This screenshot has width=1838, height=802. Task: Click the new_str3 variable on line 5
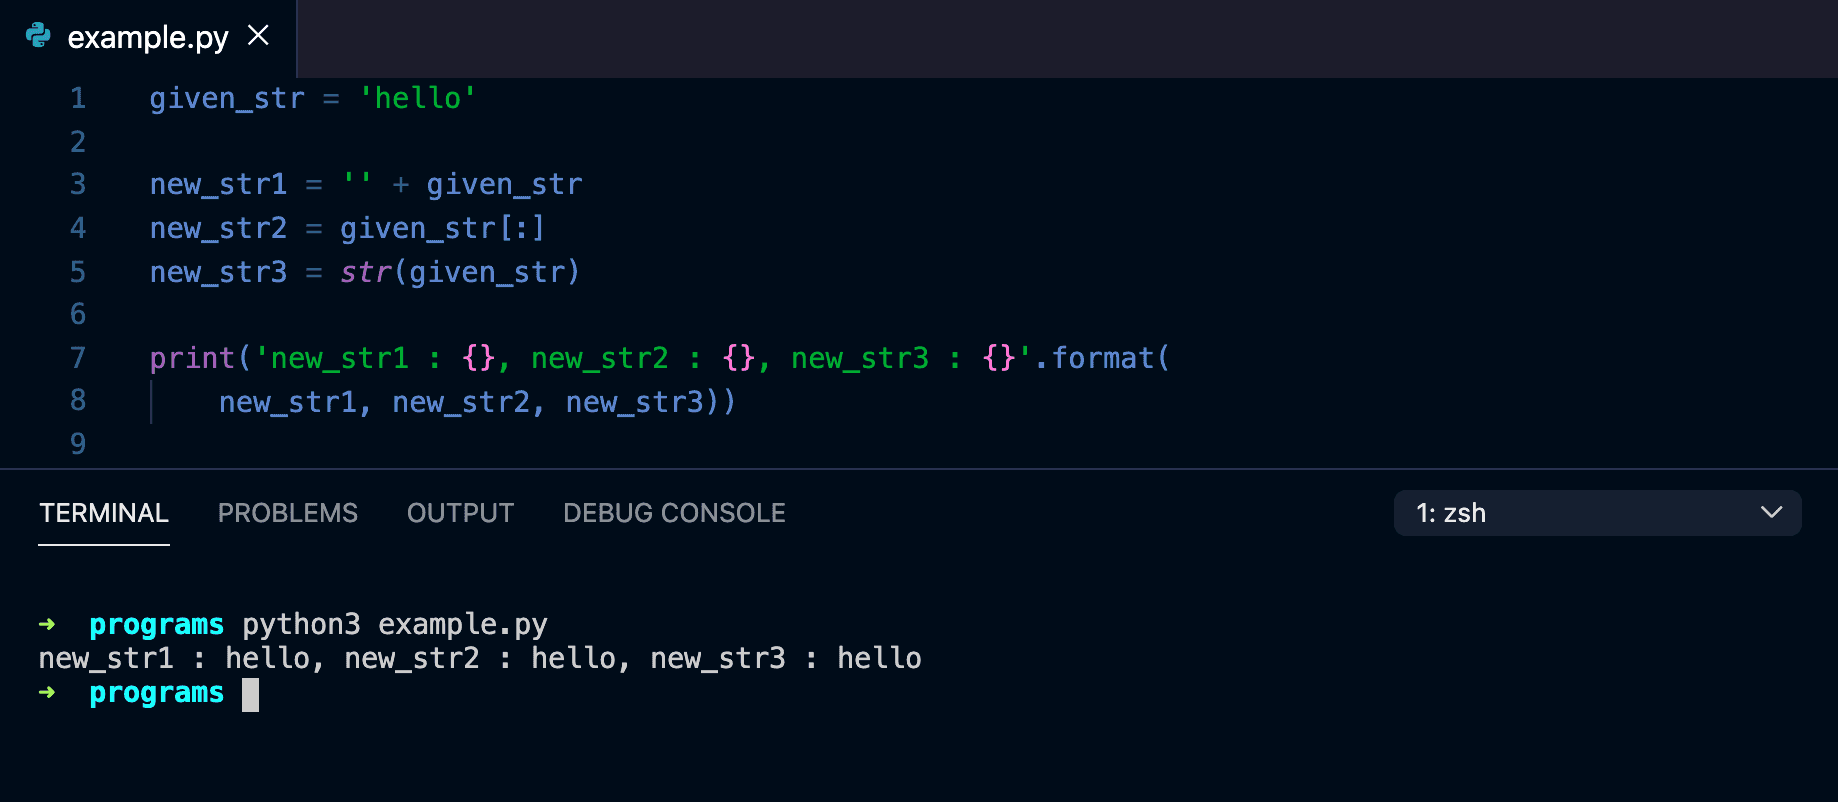point(218,272)
